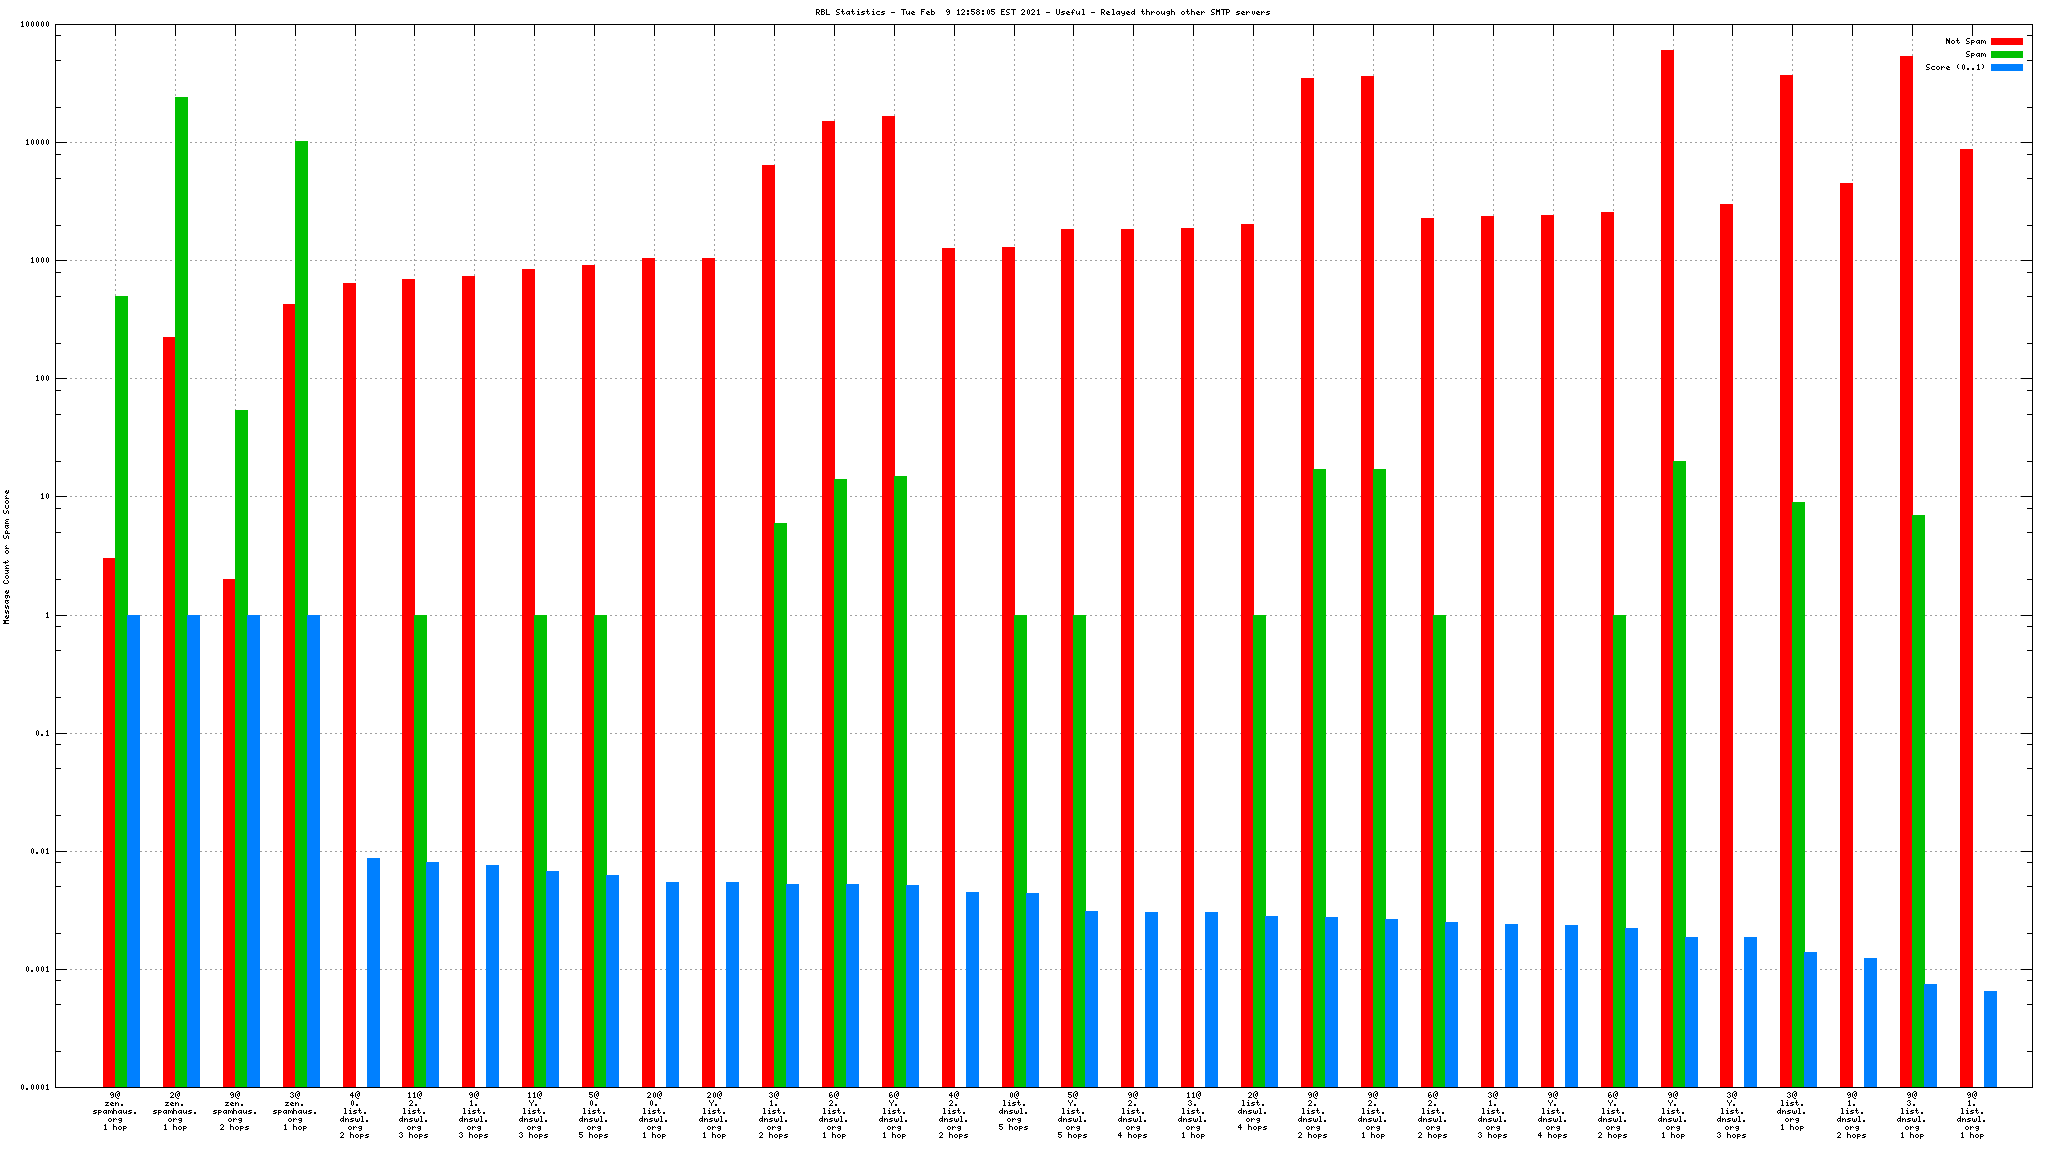Click the green Spam legend swatch

(2006, 54)
